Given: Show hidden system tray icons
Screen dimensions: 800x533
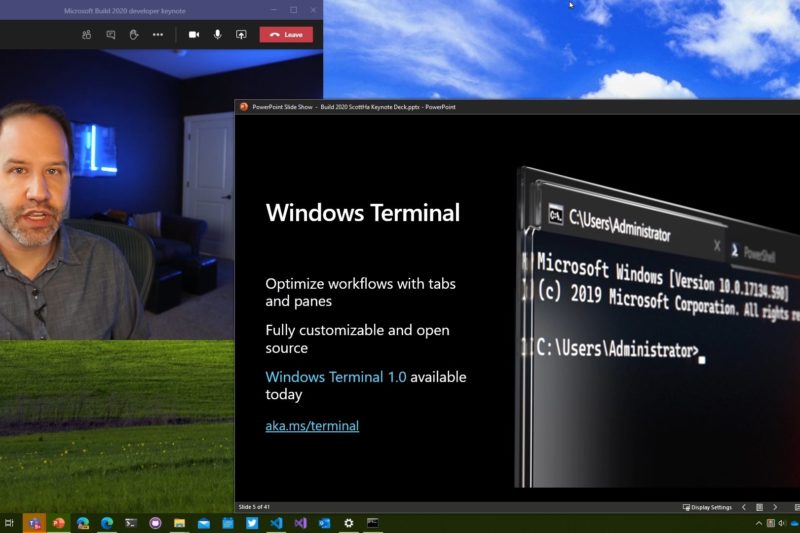Looking at the screenshot, I should tap(759, 523).
